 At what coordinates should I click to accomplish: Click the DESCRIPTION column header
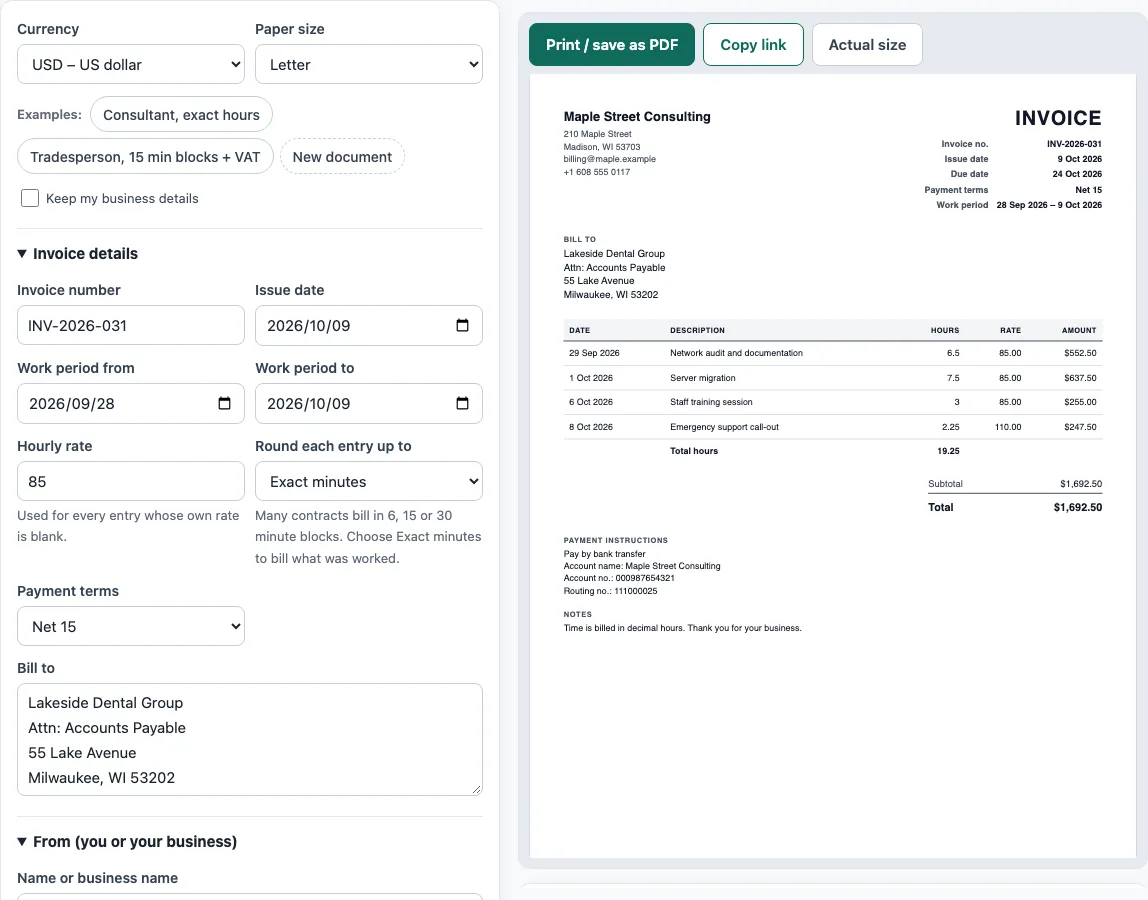click(x=697, y=330)
